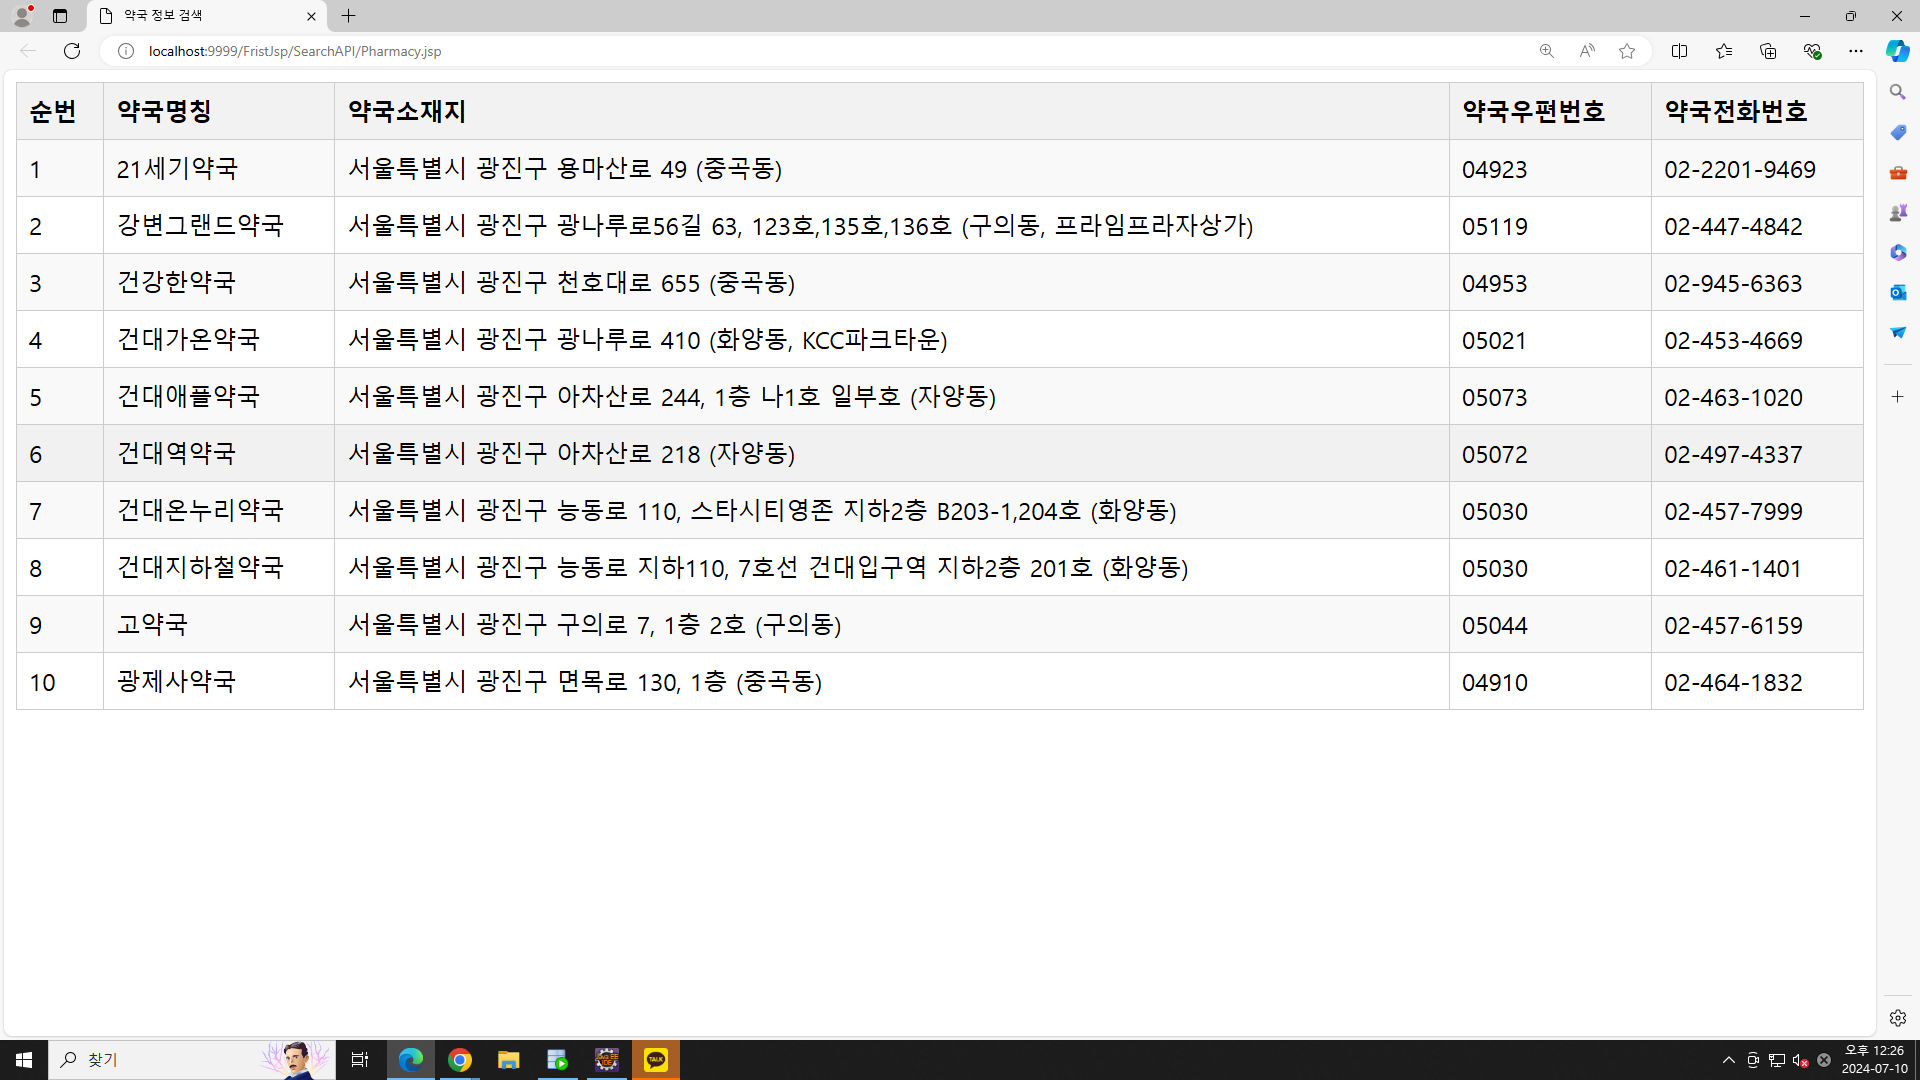Expand hidden system tray icons chevron
The image size is (1920, 1080).
[x=1728, y=1060]
